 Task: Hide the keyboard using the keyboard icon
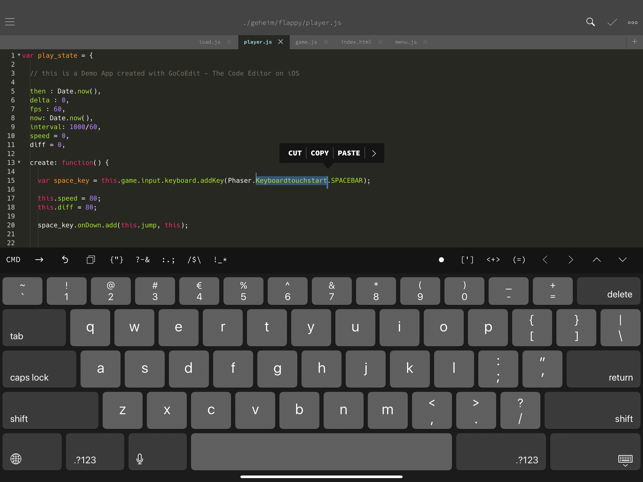pyautogui.click(x=624, y=460)
